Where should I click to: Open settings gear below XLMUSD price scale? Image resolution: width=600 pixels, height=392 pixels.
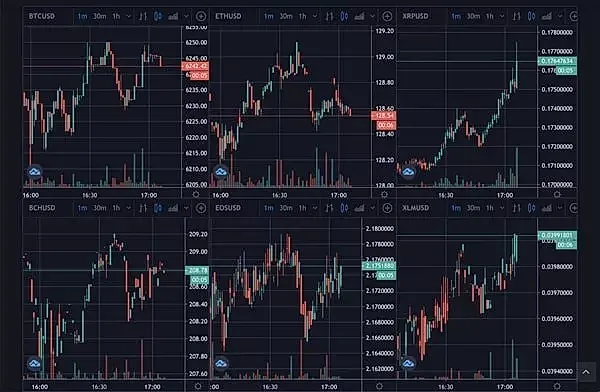(x=557, y=386)
